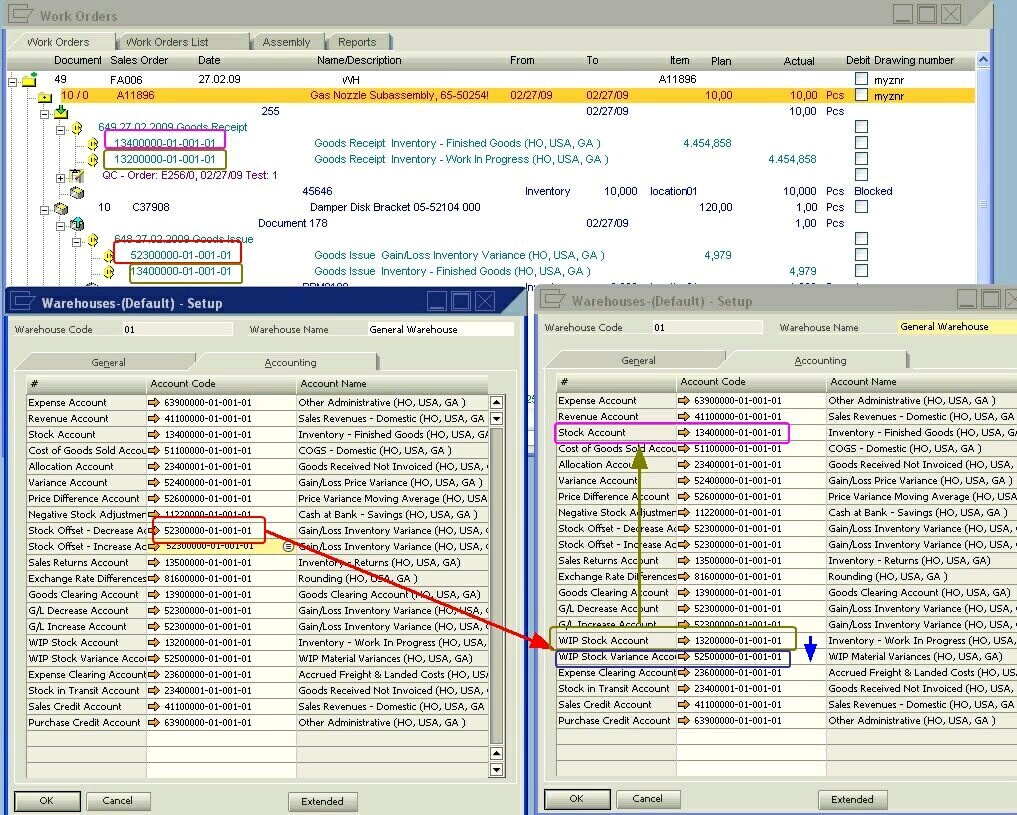Viewport: 1017px width, 815px height.
Task: Open the choose-from-list icon in highlighted account cell
Action: 288,547
